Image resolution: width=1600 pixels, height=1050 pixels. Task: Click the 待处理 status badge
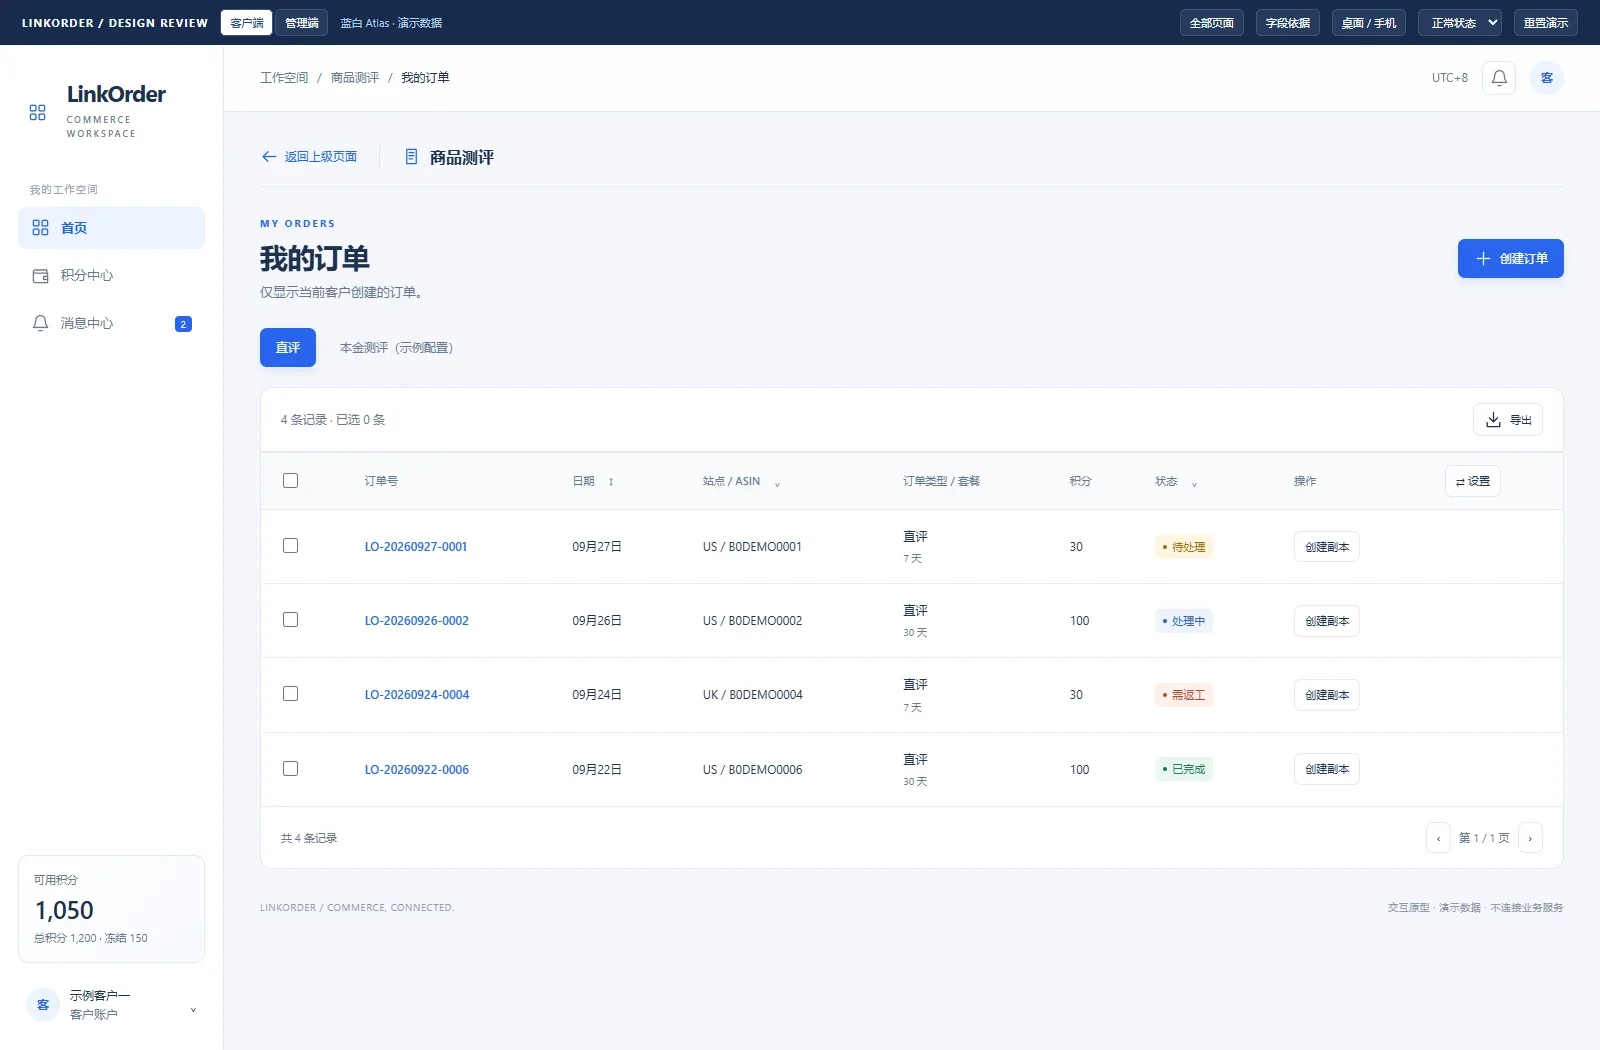1184,547
